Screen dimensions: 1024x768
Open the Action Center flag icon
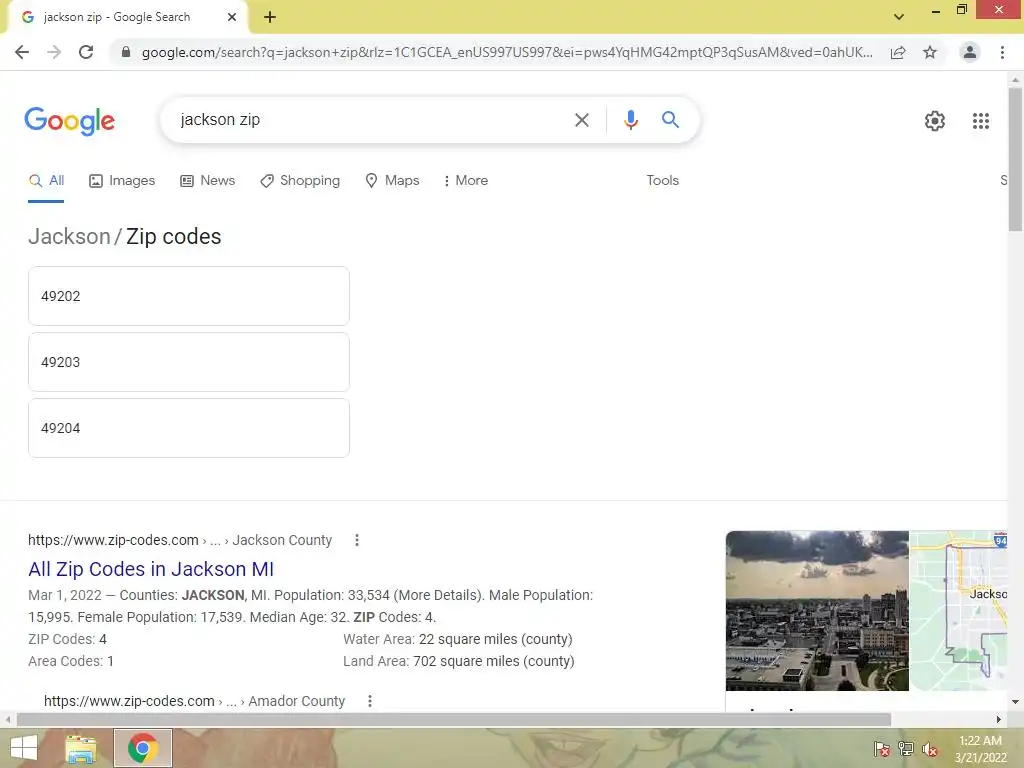[882, 748]
